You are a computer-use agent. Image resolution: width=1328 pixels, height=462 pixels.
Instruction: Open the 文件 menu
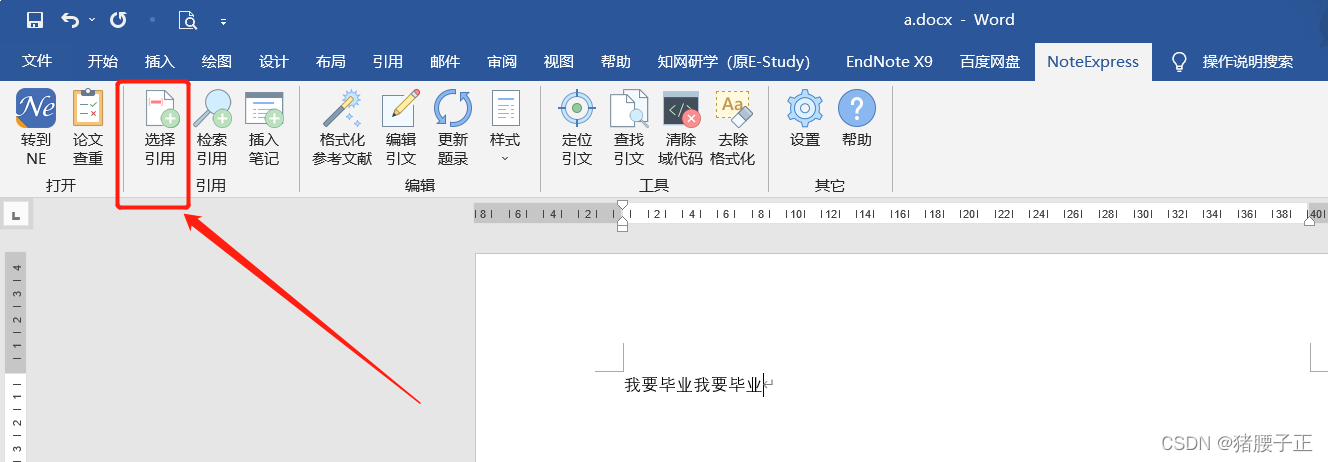[x=37, y=61]
